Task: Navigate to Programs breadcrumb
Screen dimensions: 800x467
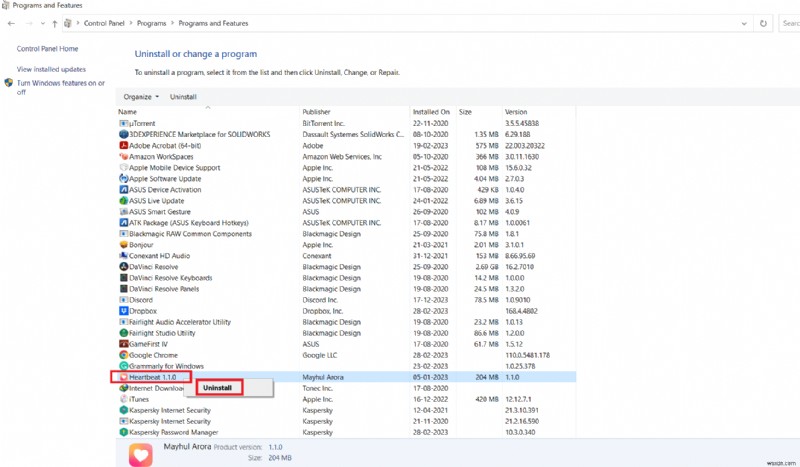Action: pyautogui.click(x=152, y=23)
